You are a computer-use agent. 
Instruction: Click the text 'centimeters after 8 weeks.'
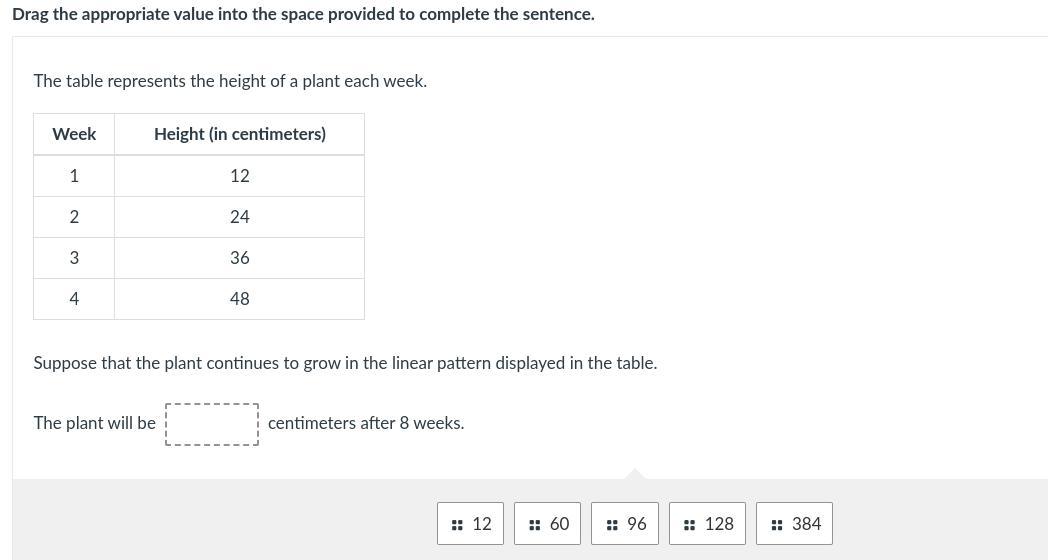tap(366, 423)
